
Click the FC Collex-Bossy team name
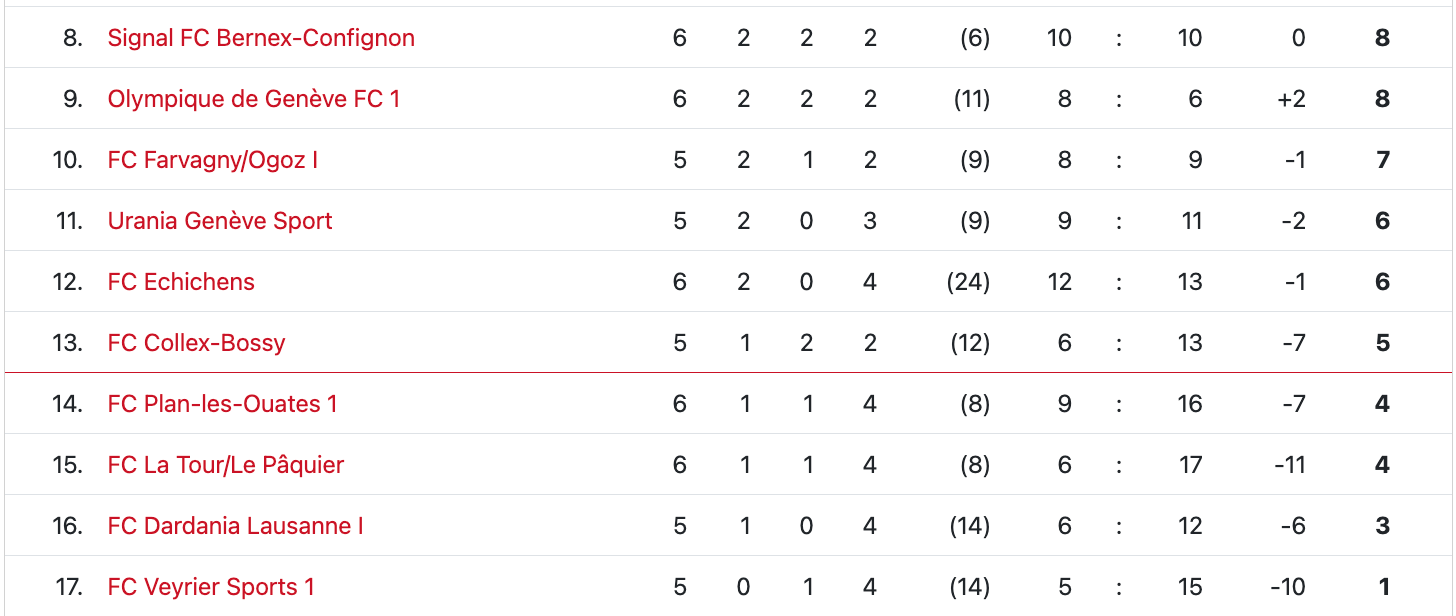coord(196,343)
